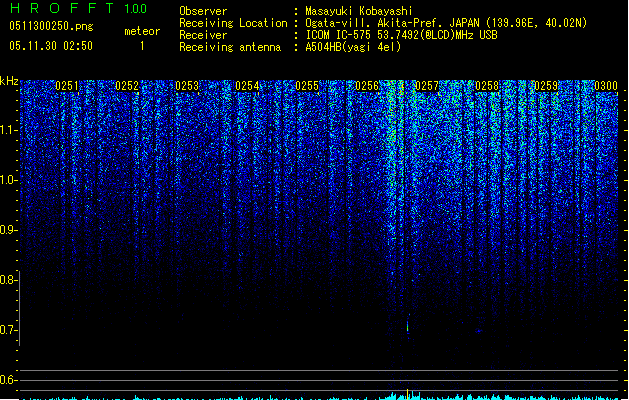Click the observer name Masayuki Kobayashi
The height and width of the screenshot is (400, 629).
coord(359,11)
